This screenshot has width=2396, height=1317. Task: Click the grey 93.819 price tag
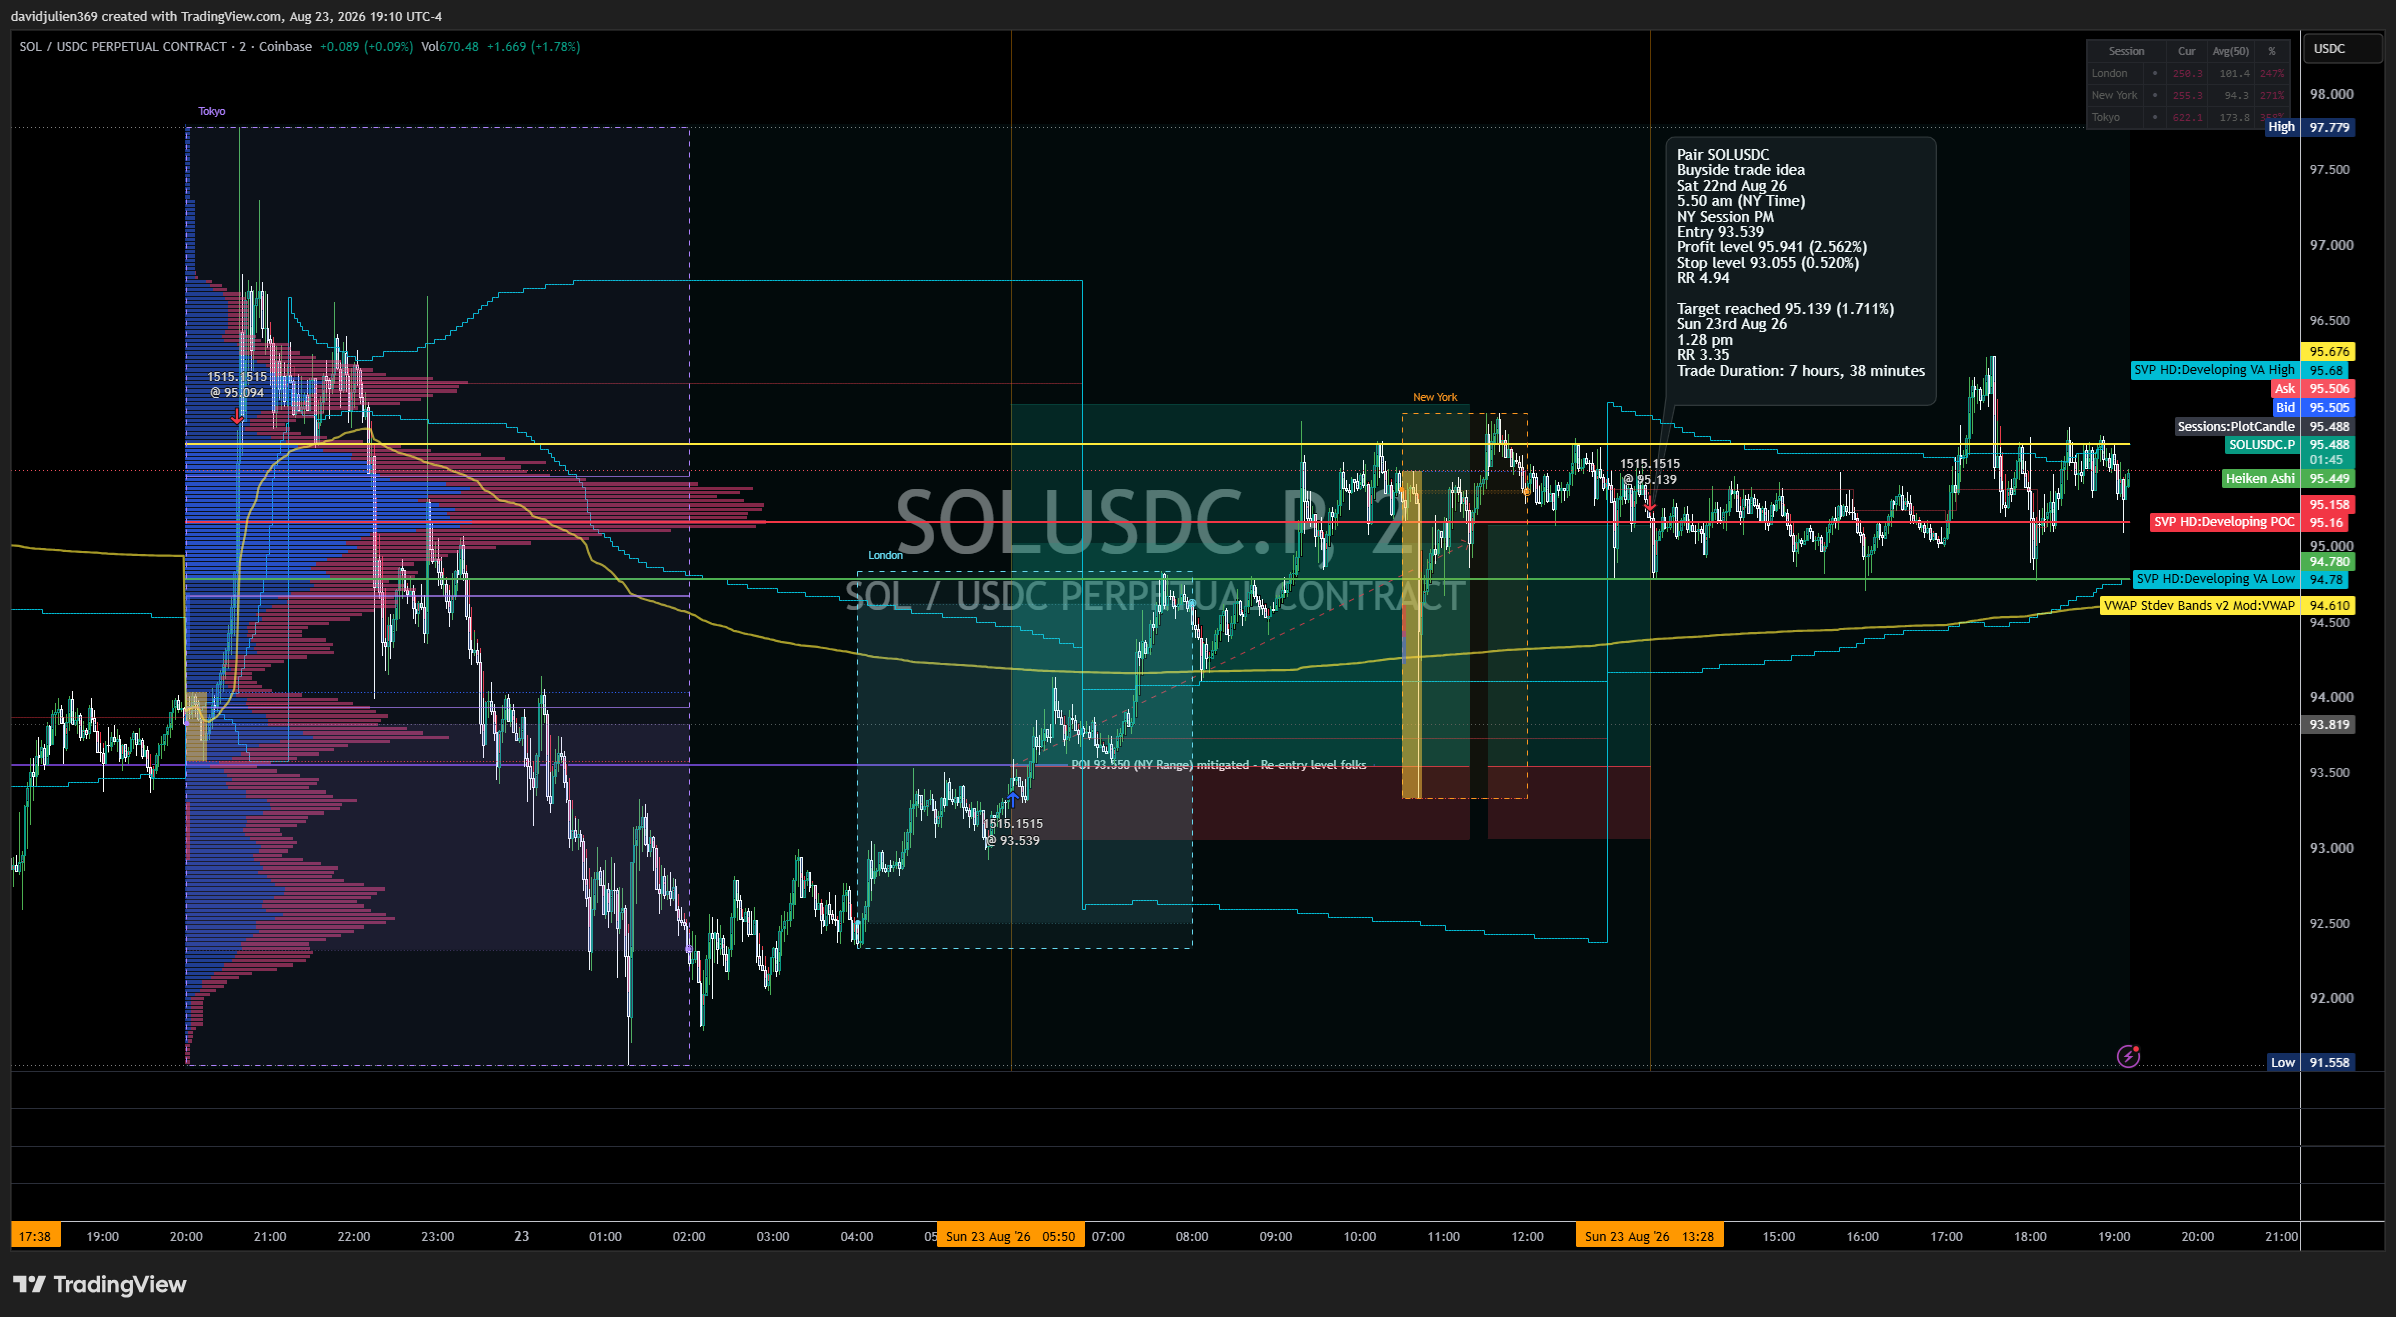pos(2328,724)
